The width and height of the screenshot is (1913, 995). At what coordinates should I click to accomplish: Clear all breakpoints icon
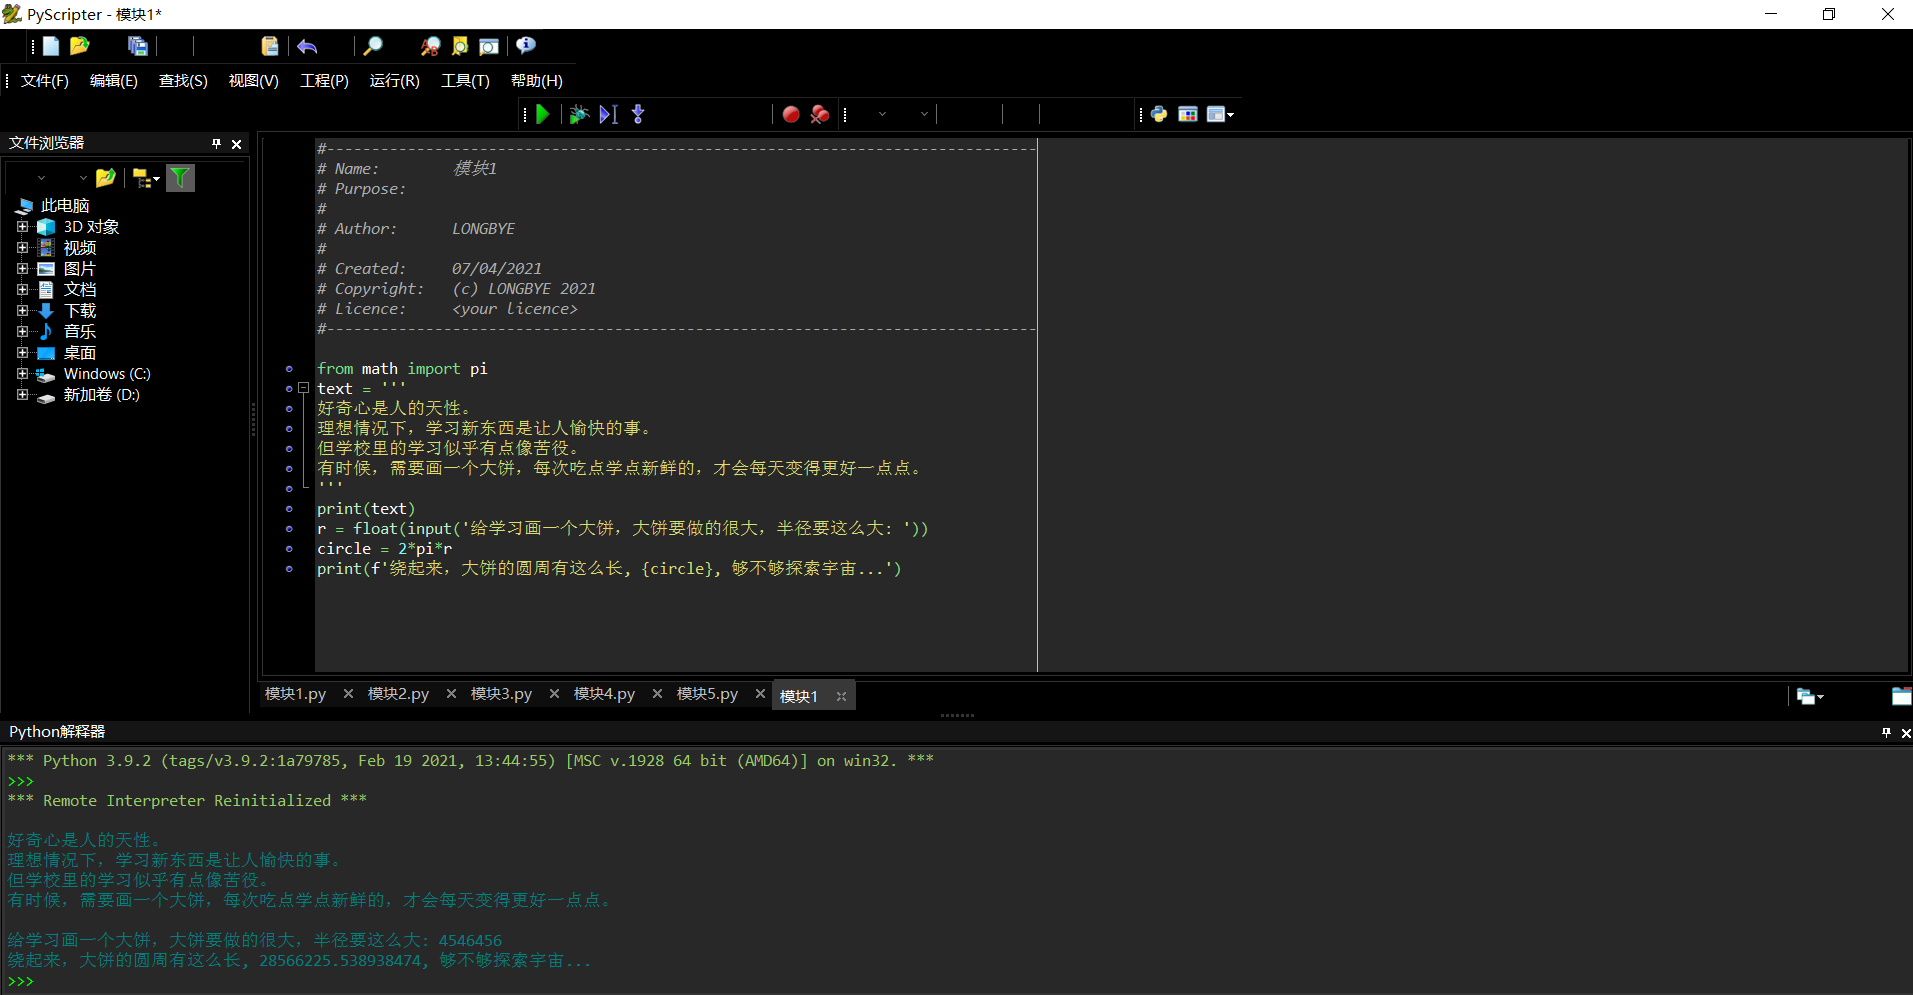tap(820, 114)
